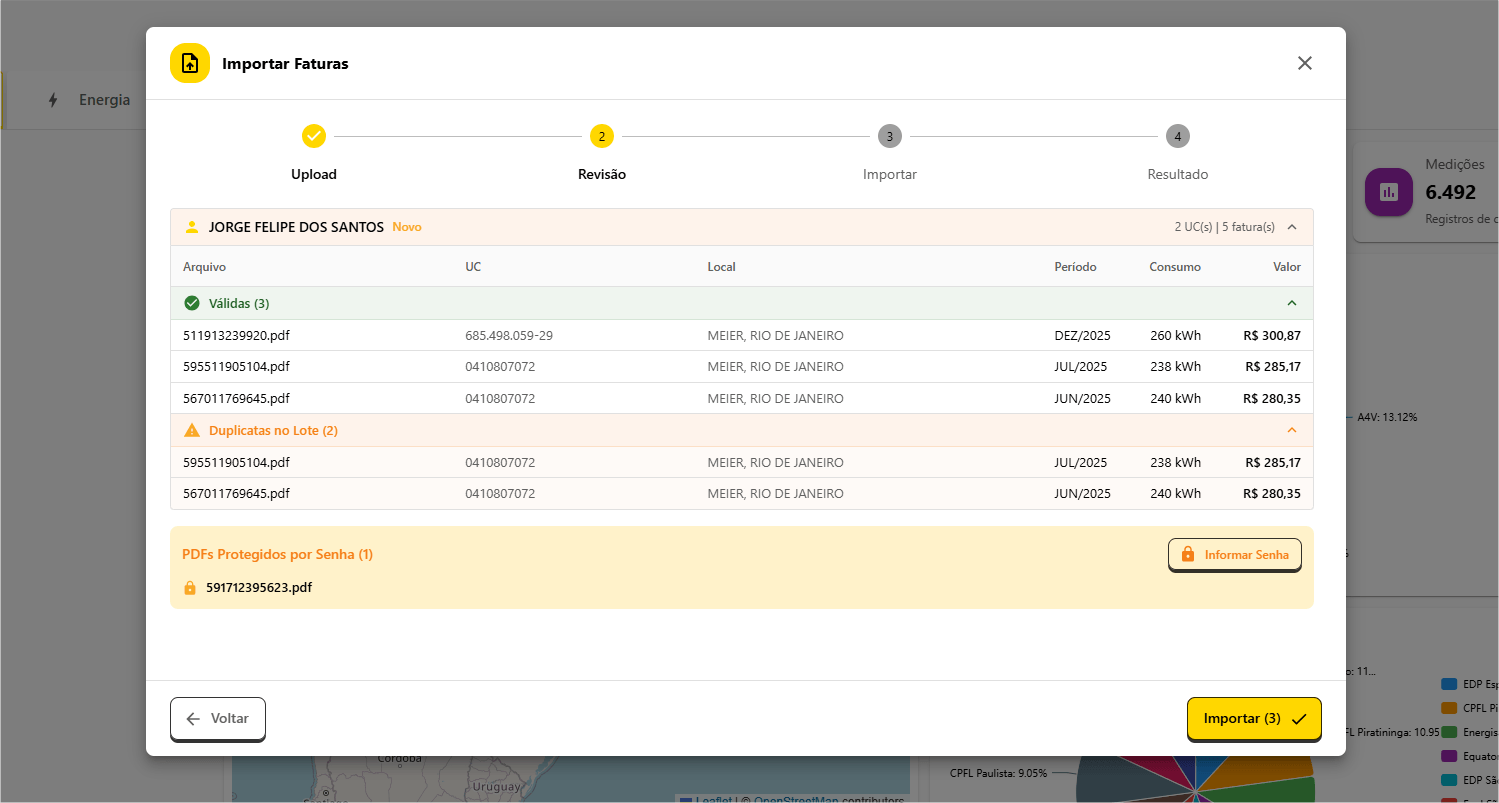The width and height of the screenshot is (1499, 803).
Task: Click the Valor column header
Action: 1286,267
